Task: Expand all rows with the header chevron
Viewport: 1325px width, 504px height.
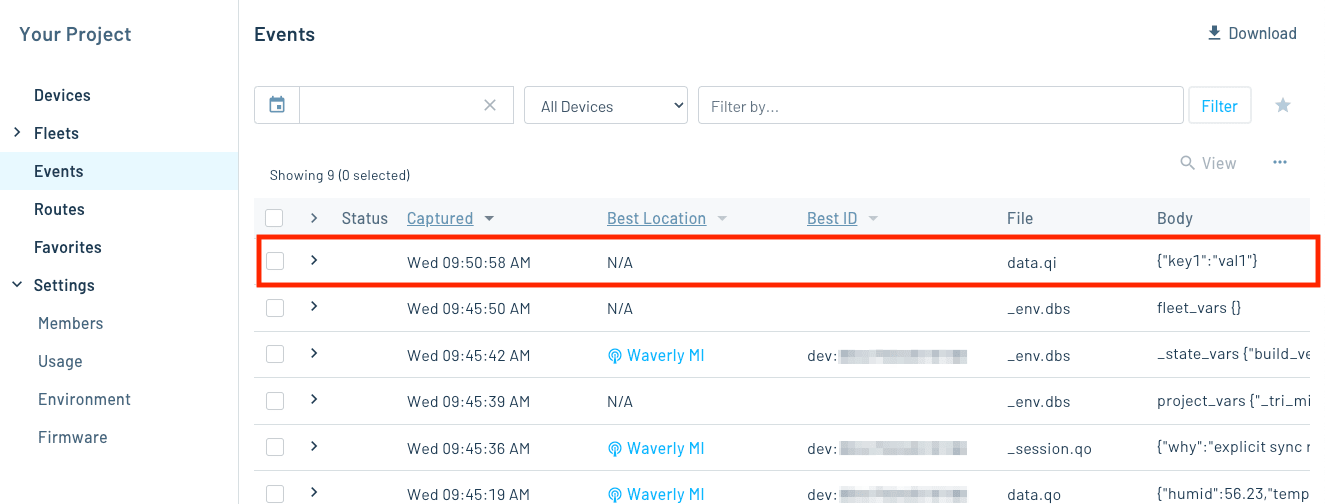Action: tap(314, 217)
